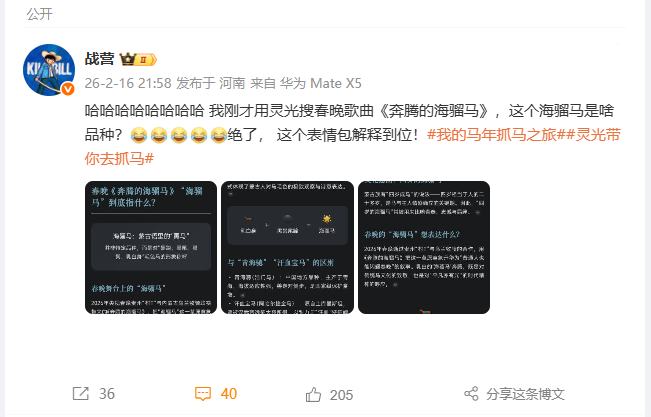Open the #灵光带你去抓马# hashtag
The image size is (651, 417).
click(352, 146)
